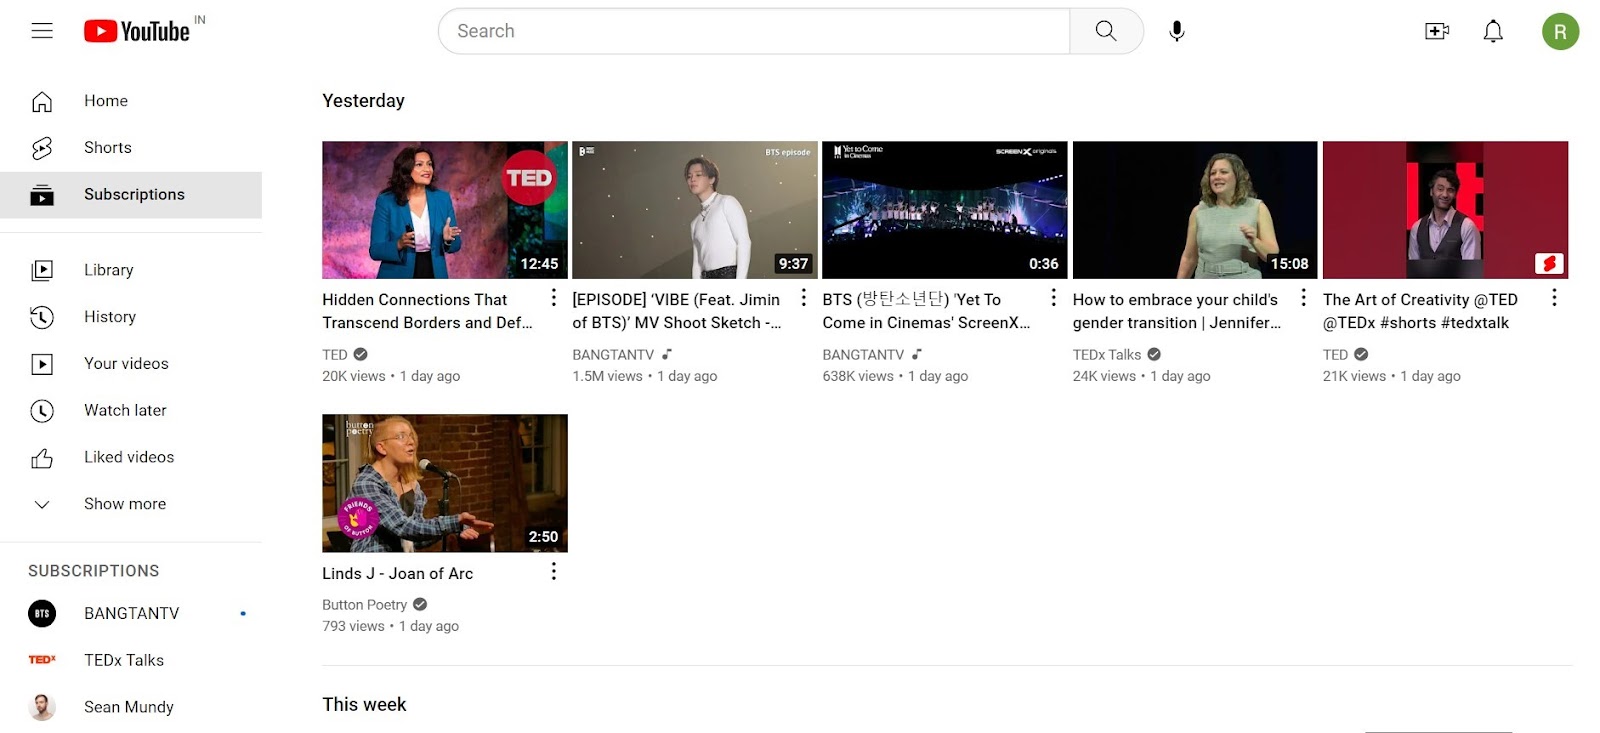Open The Art of Creativity title

(x=1420, y=311)
